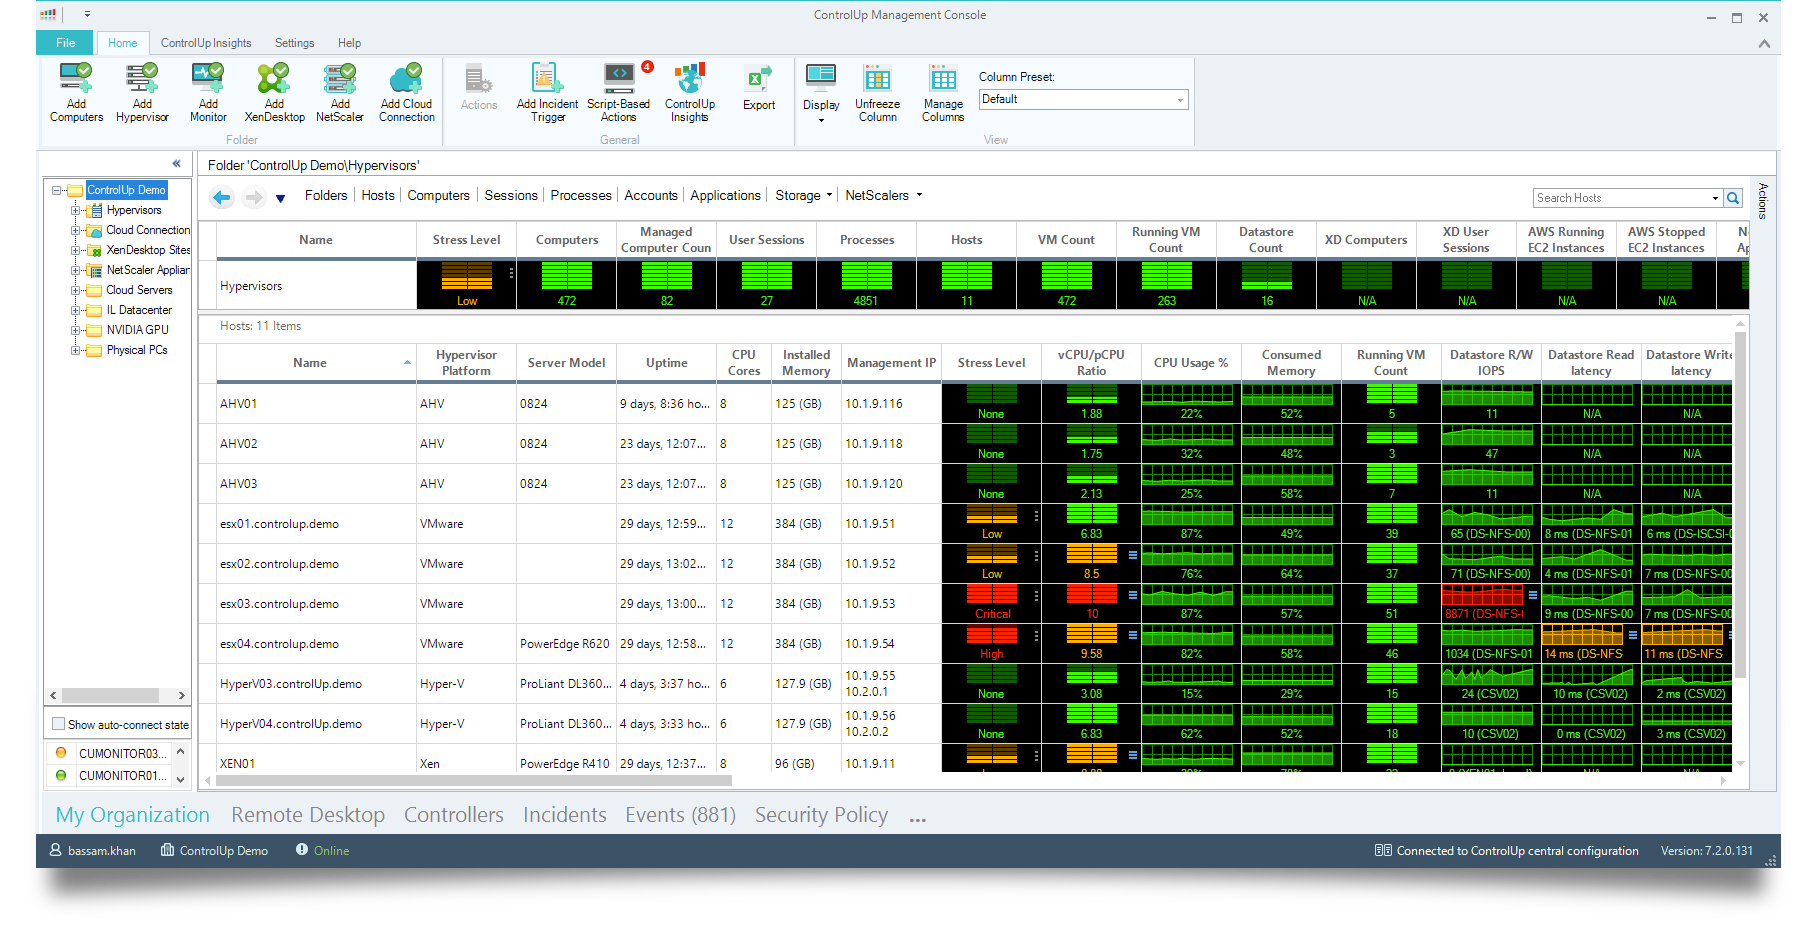Show the Sessions view
This screenshot has width=1817, height=940.
511,195
